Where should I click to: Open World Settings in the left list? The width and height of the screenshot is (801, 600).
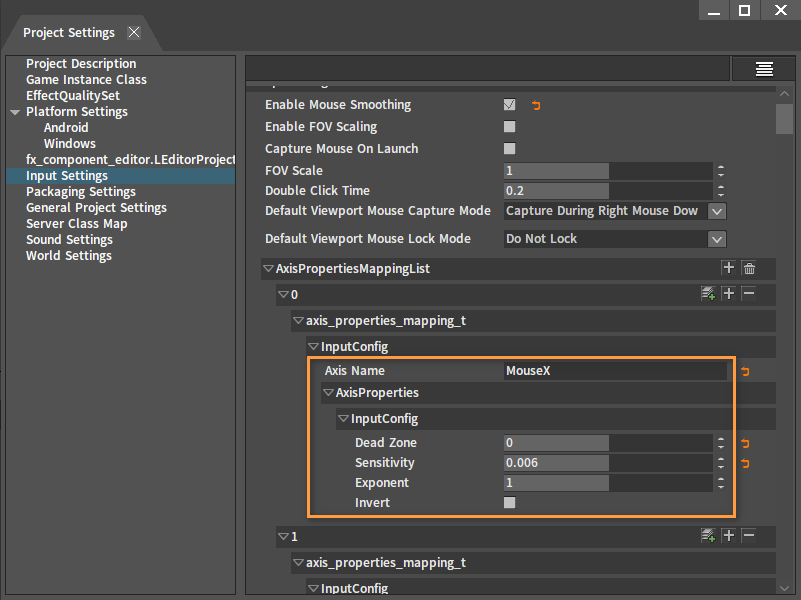point(68,256)
